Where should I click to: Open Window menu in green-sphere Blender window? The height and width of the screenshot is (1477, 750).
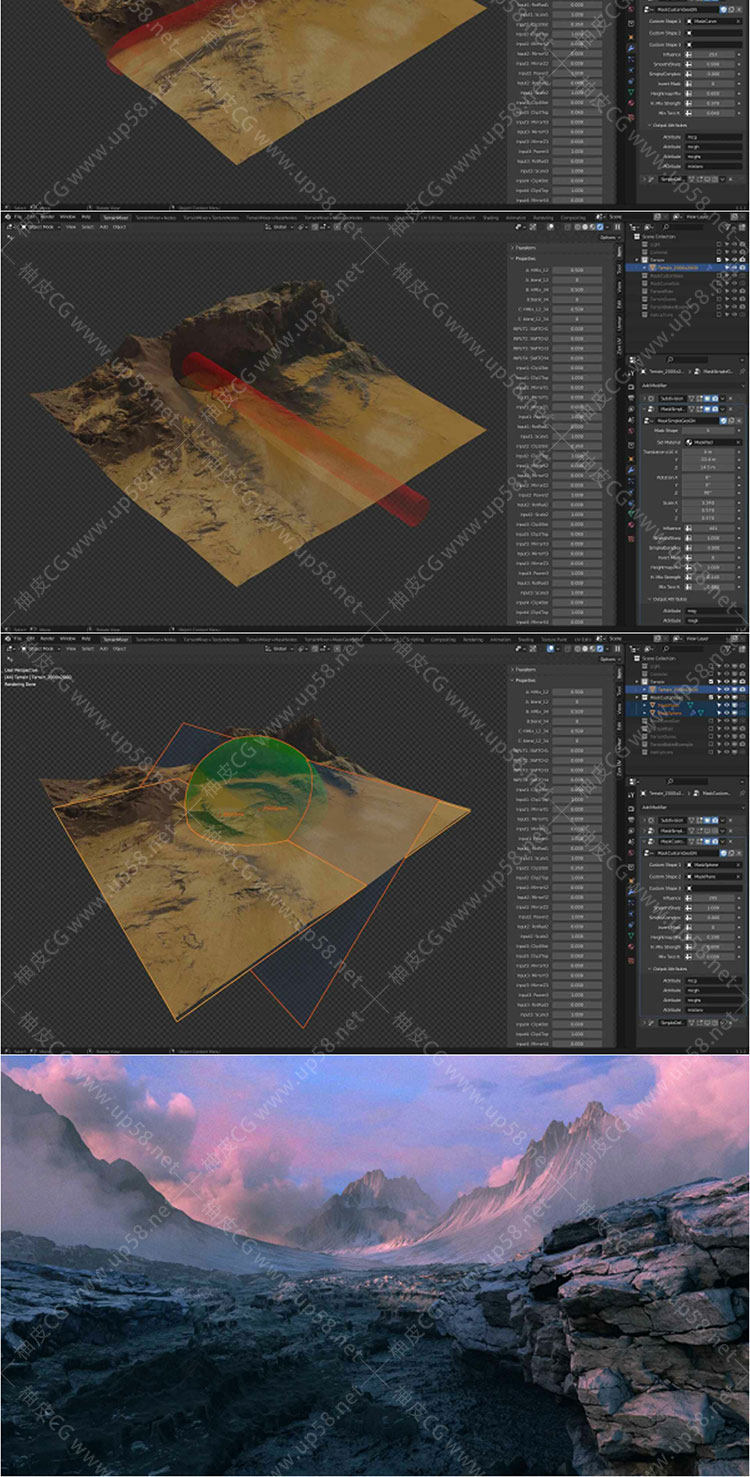coord(66,638)
